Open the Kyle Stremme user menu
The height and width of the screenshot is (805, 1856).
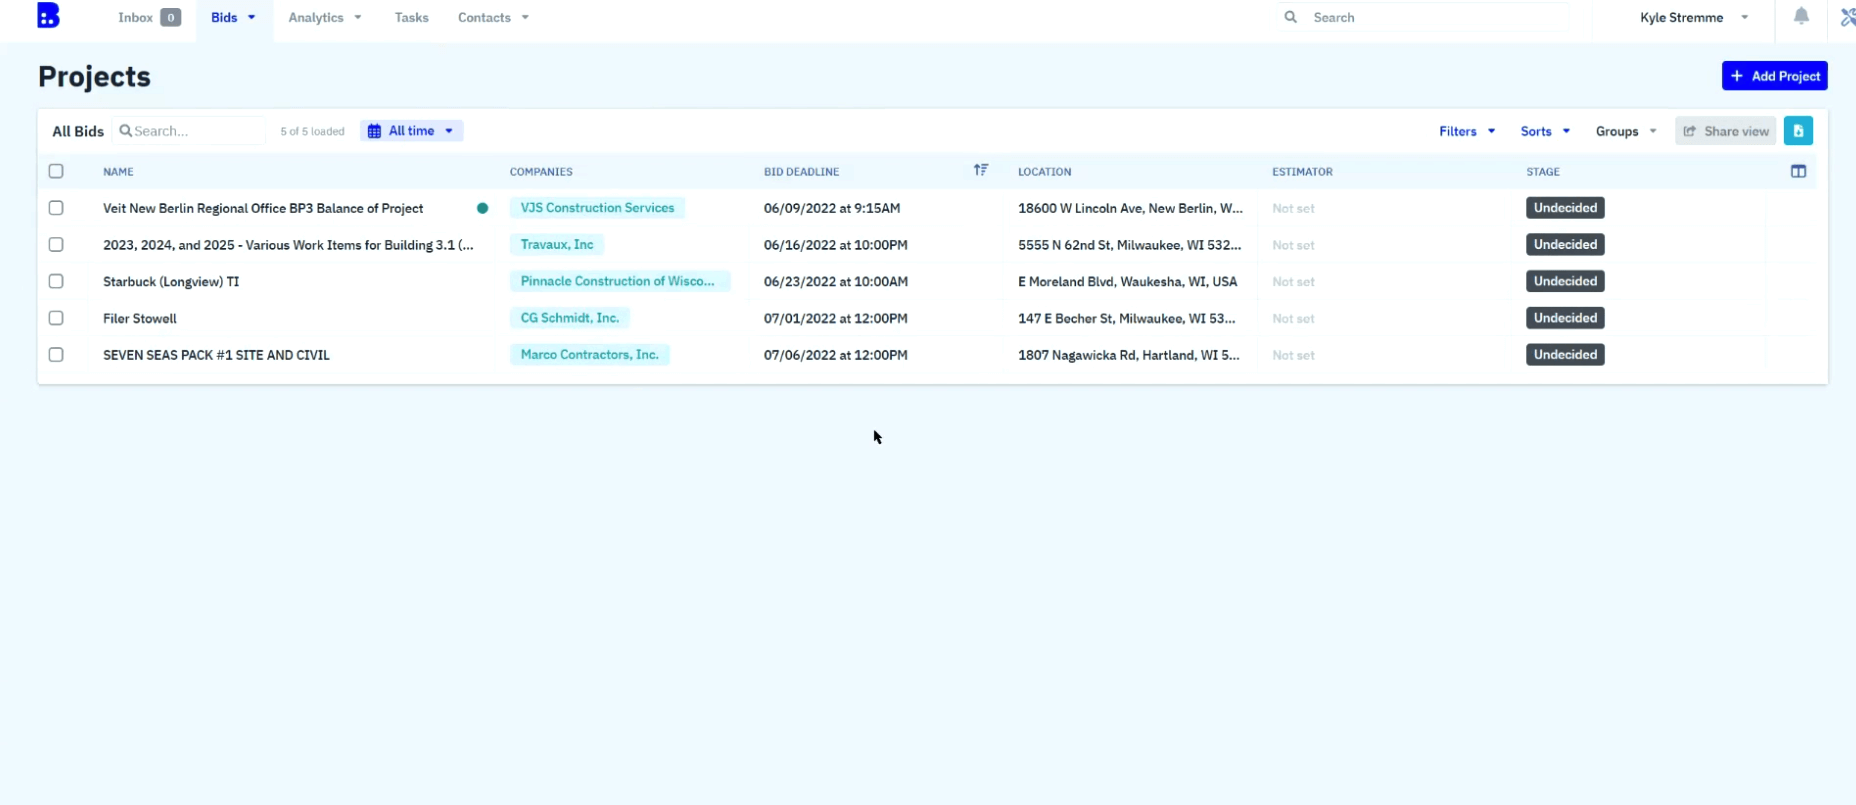coord(1694,17)
